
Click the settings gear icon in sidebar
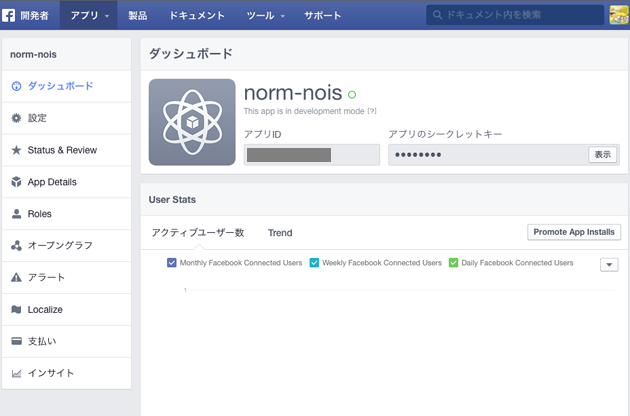[16, 118]
